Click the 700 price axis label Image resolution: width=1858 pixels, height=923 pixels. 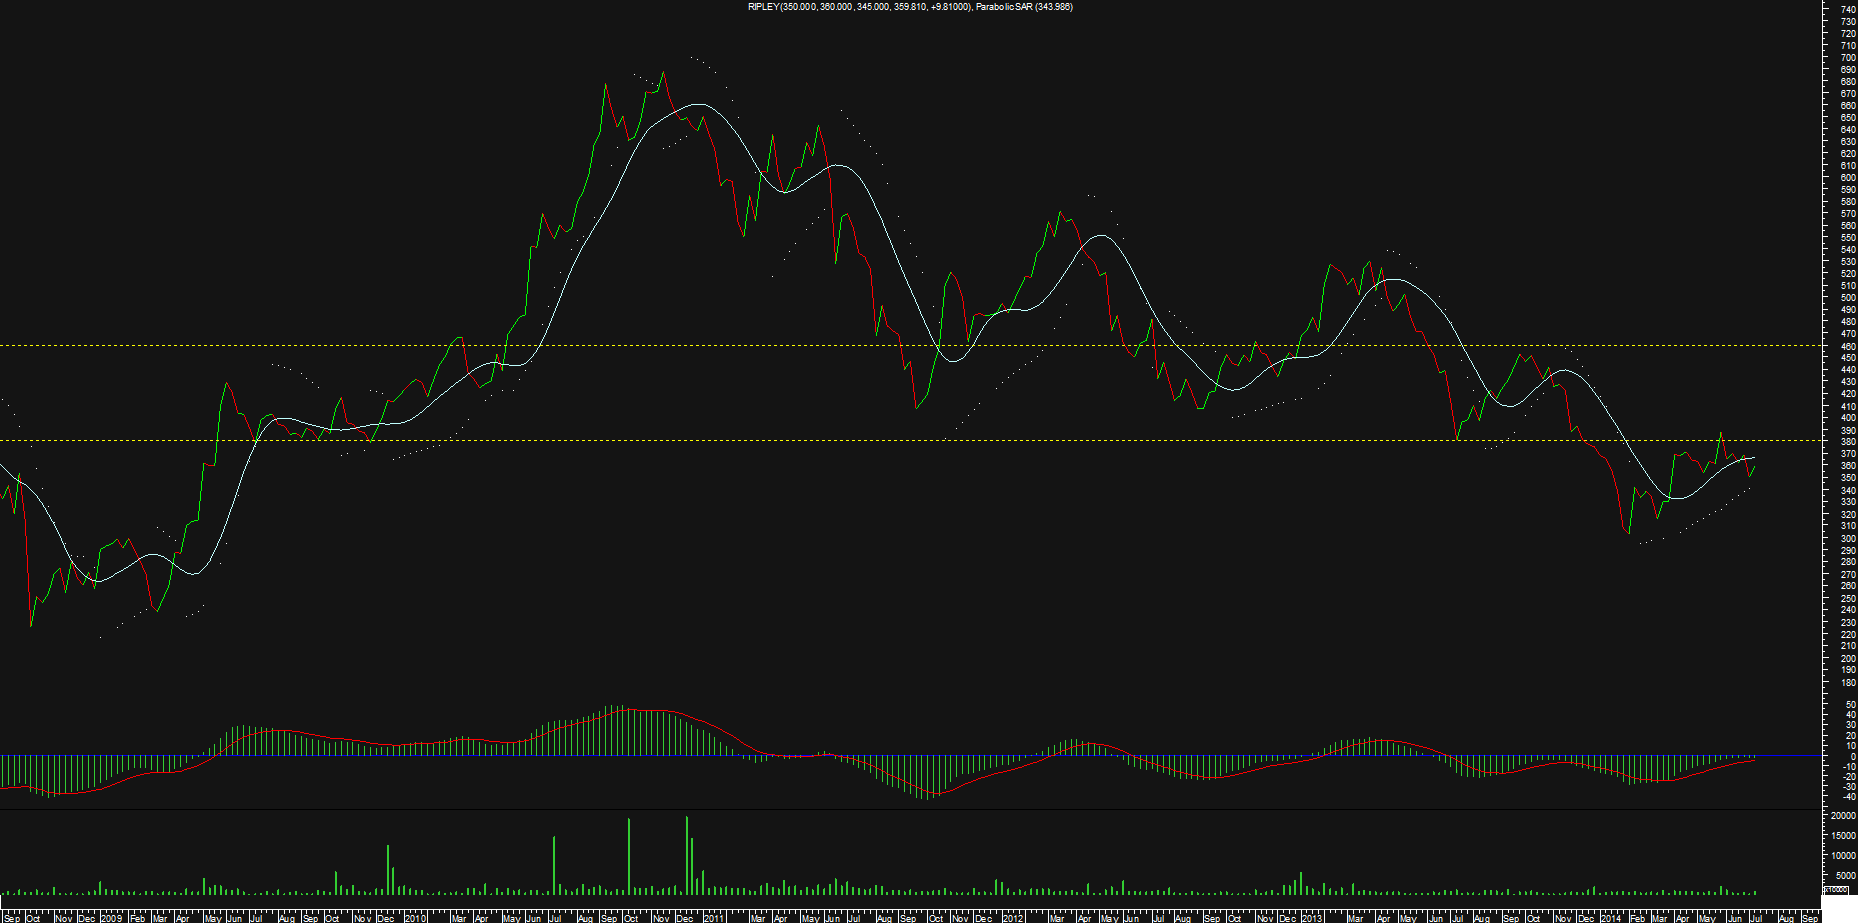point(1848,58)
